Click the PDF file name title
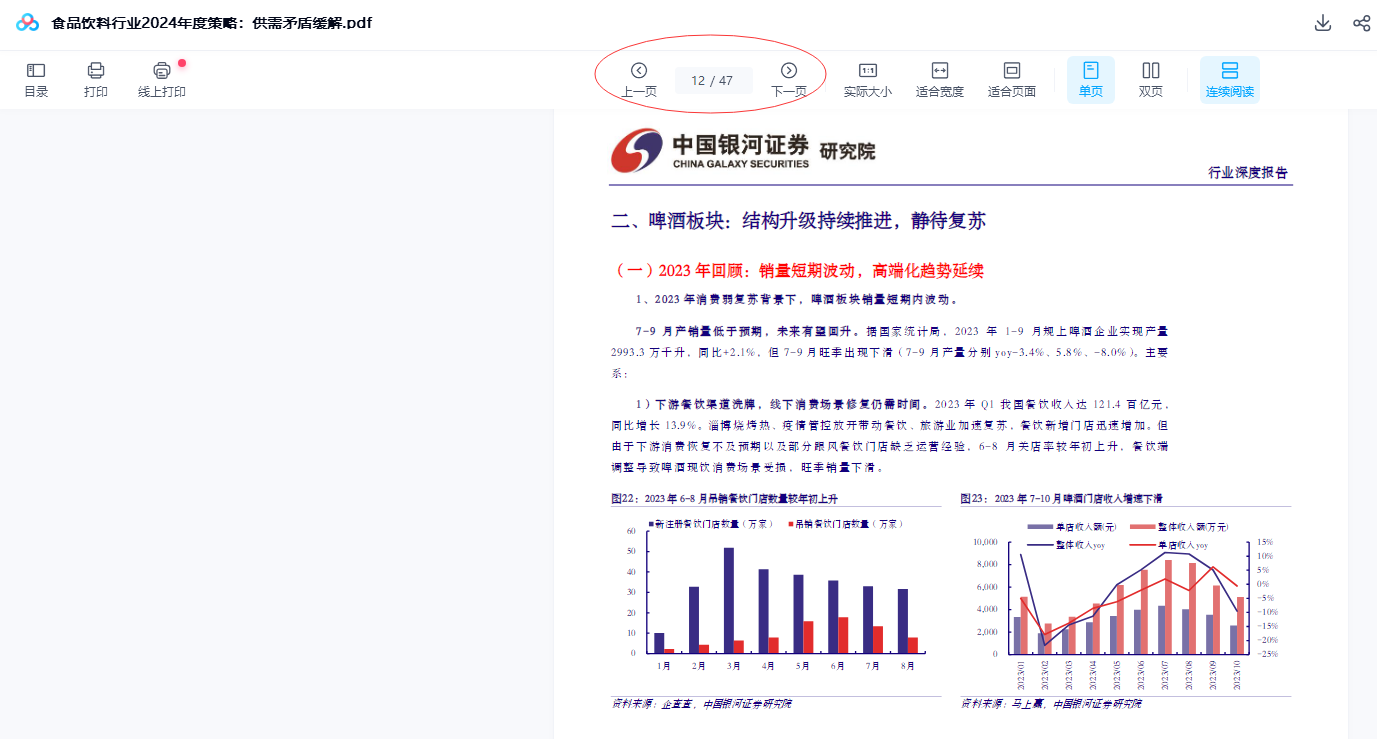Screen dimensions: 1377x739 212,23
